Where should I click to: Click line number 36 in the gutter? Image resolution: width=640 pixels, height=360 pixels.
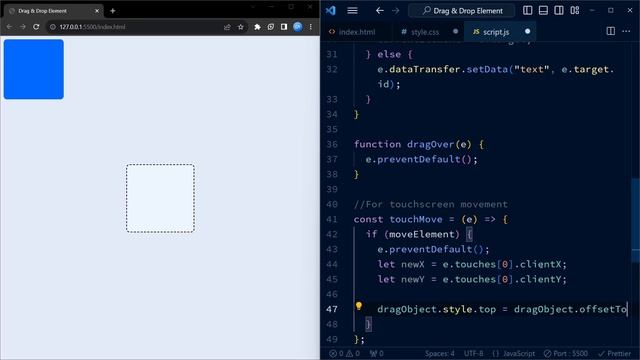332,144
